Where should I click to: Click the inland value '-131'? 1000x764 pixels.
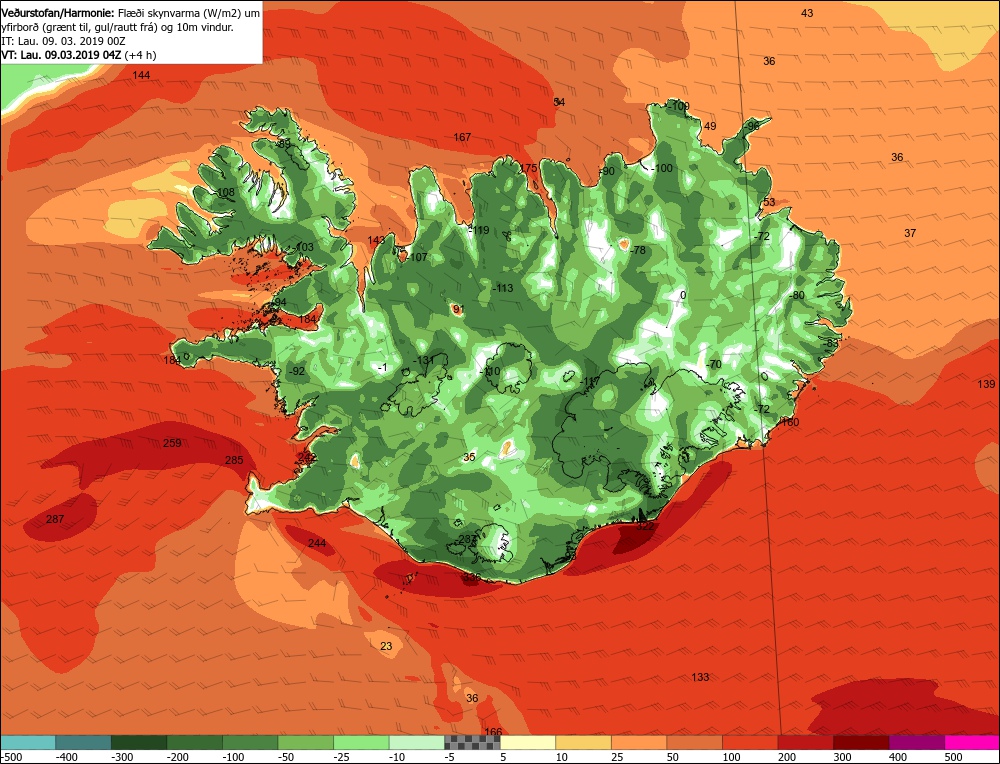point(423,360)
